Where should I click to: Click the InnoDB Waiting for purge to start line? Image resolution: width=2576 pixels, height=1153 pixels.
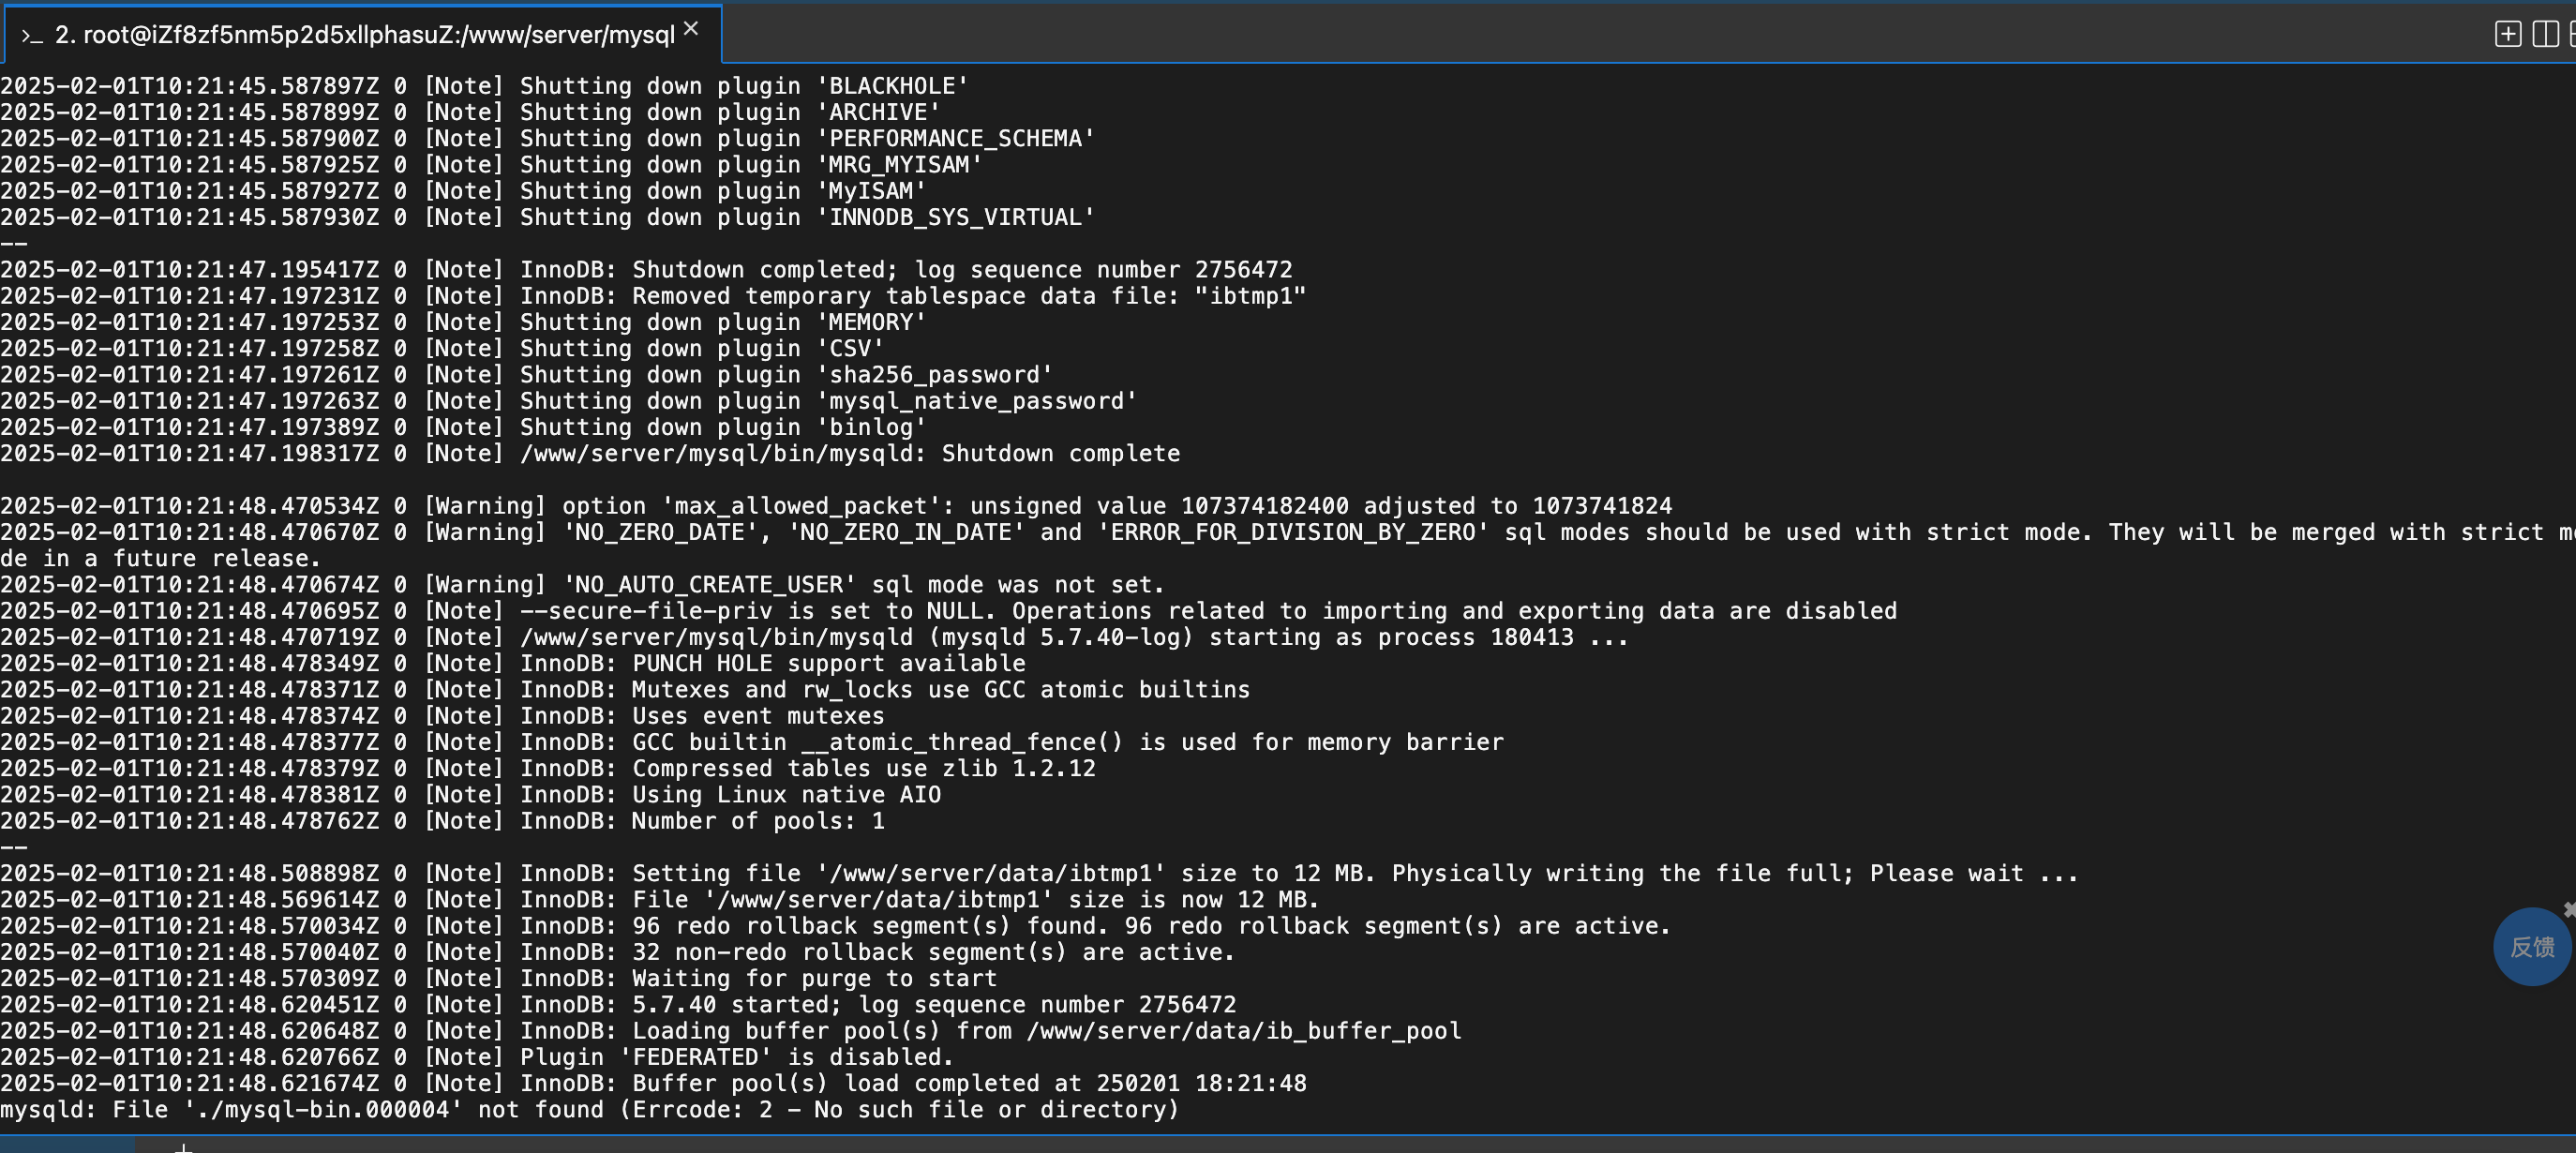499,979
